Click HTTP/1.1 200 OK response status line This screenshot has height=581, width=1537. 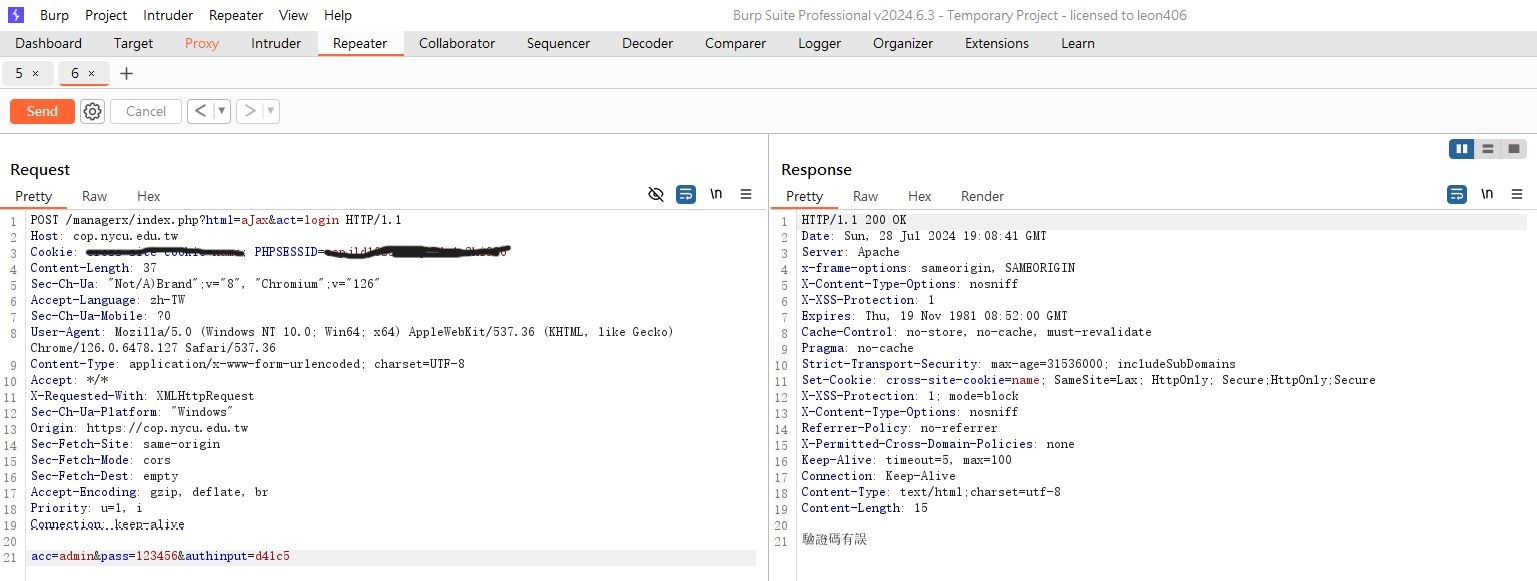coord(853,220)
